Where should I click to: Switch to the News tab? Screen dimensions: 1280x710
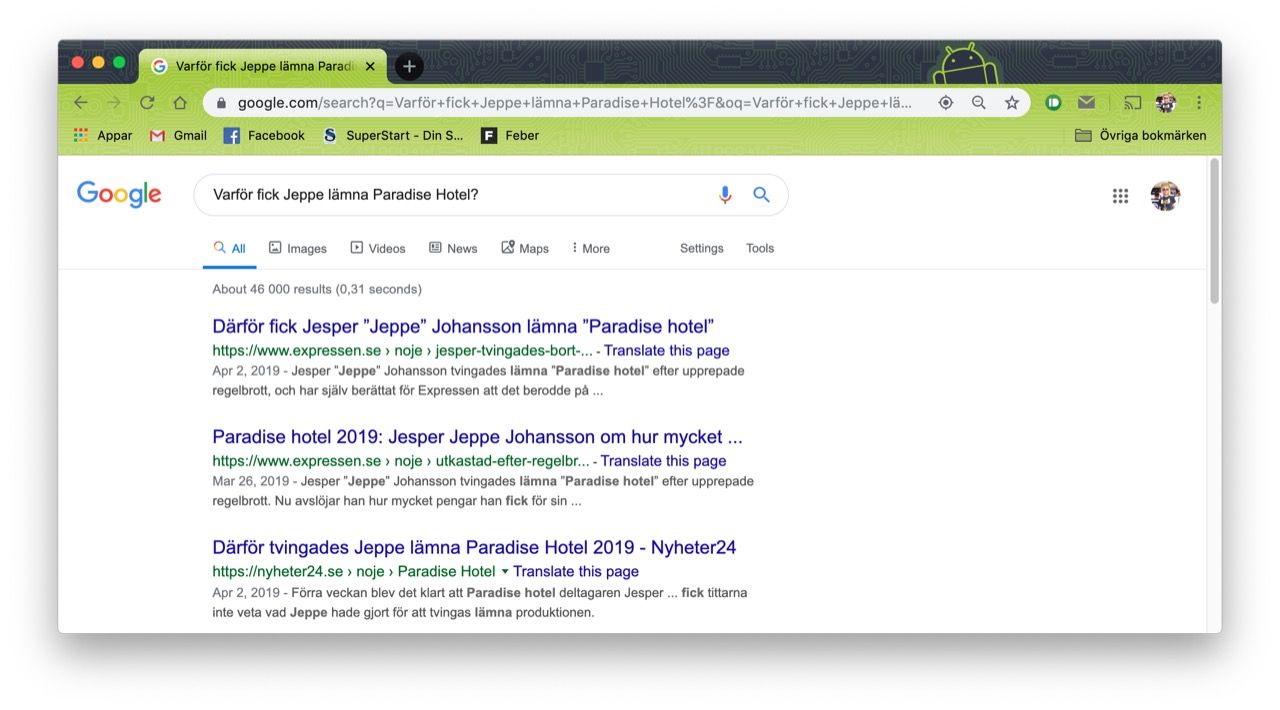(x=453, y=248)
